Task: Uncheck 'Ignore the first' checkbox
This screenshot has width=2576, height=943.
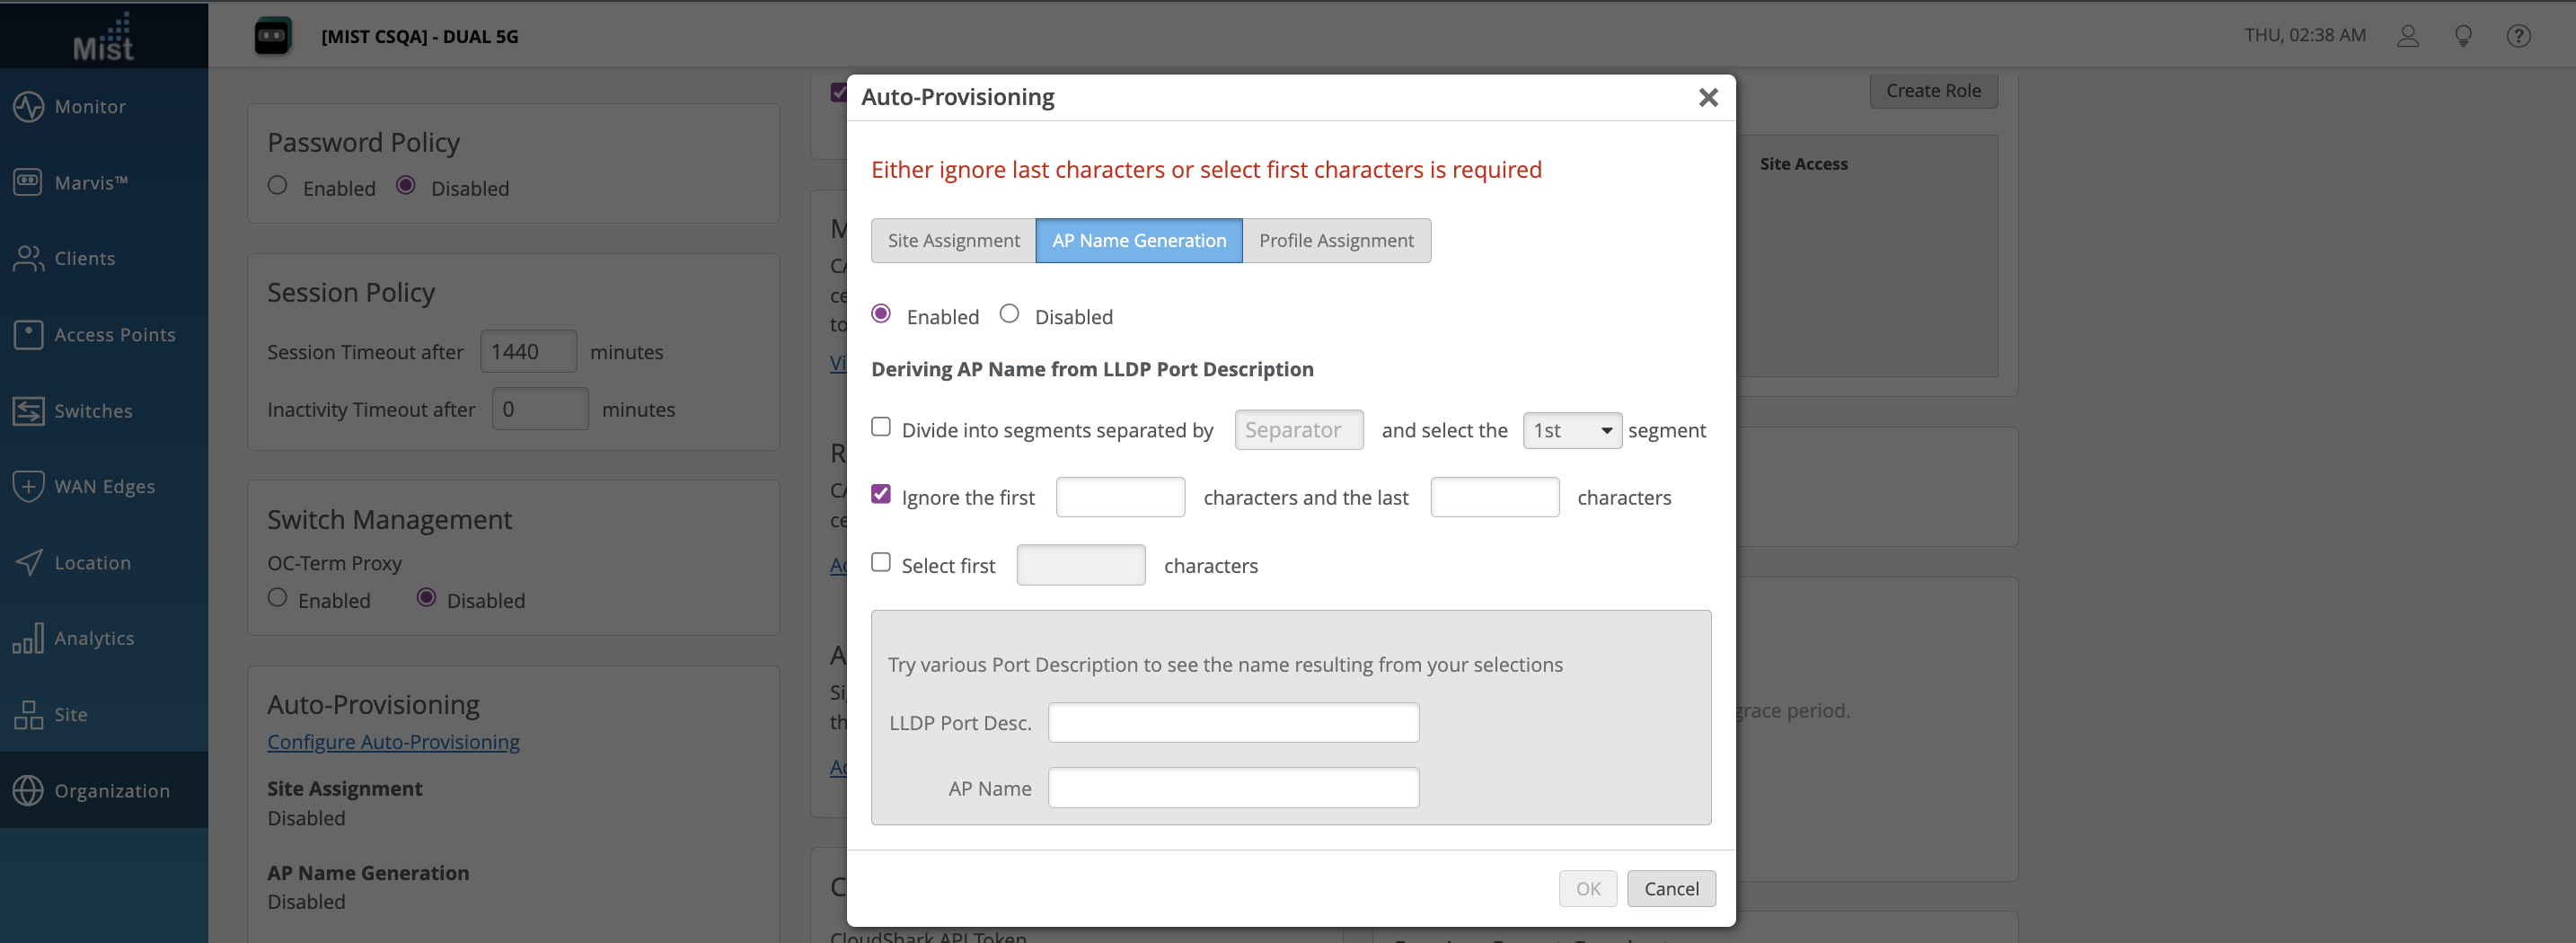Action: 881,495
